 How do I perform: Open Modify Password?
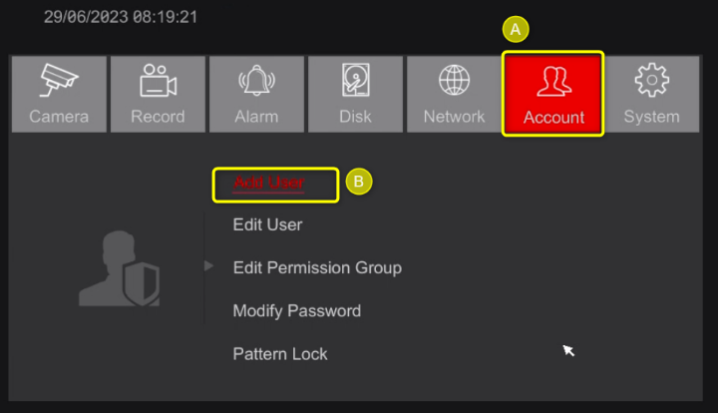[x=296, y=311]
